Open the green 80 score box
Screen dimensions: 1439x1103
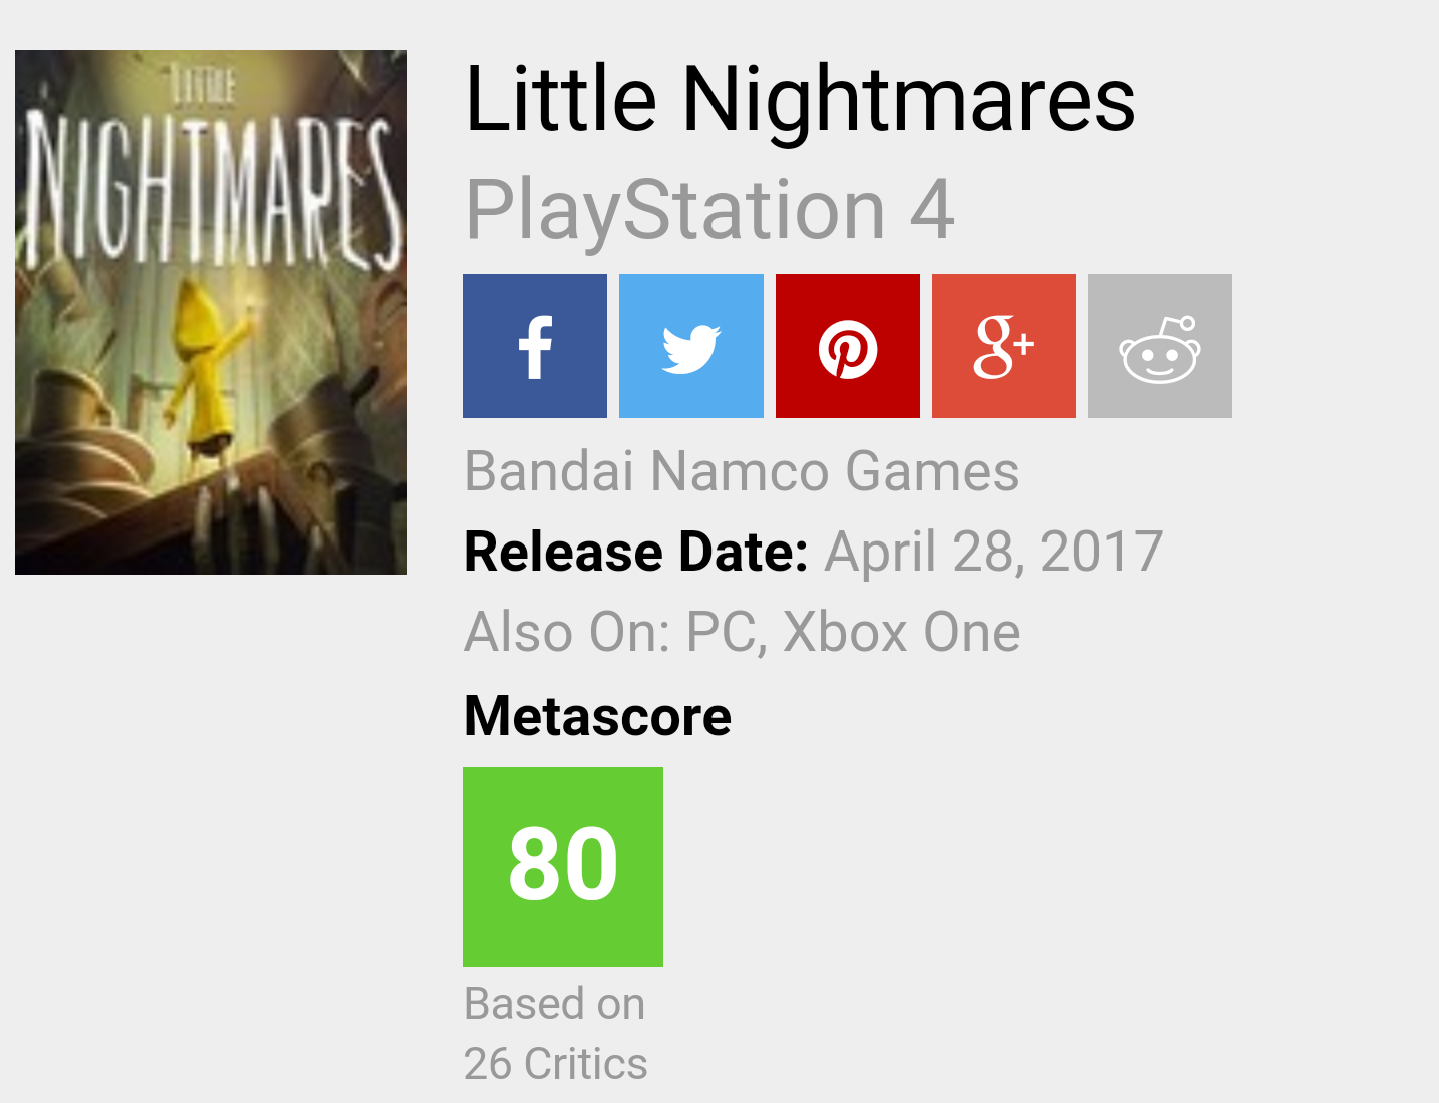pyautogui.click(x=563, y=867)
